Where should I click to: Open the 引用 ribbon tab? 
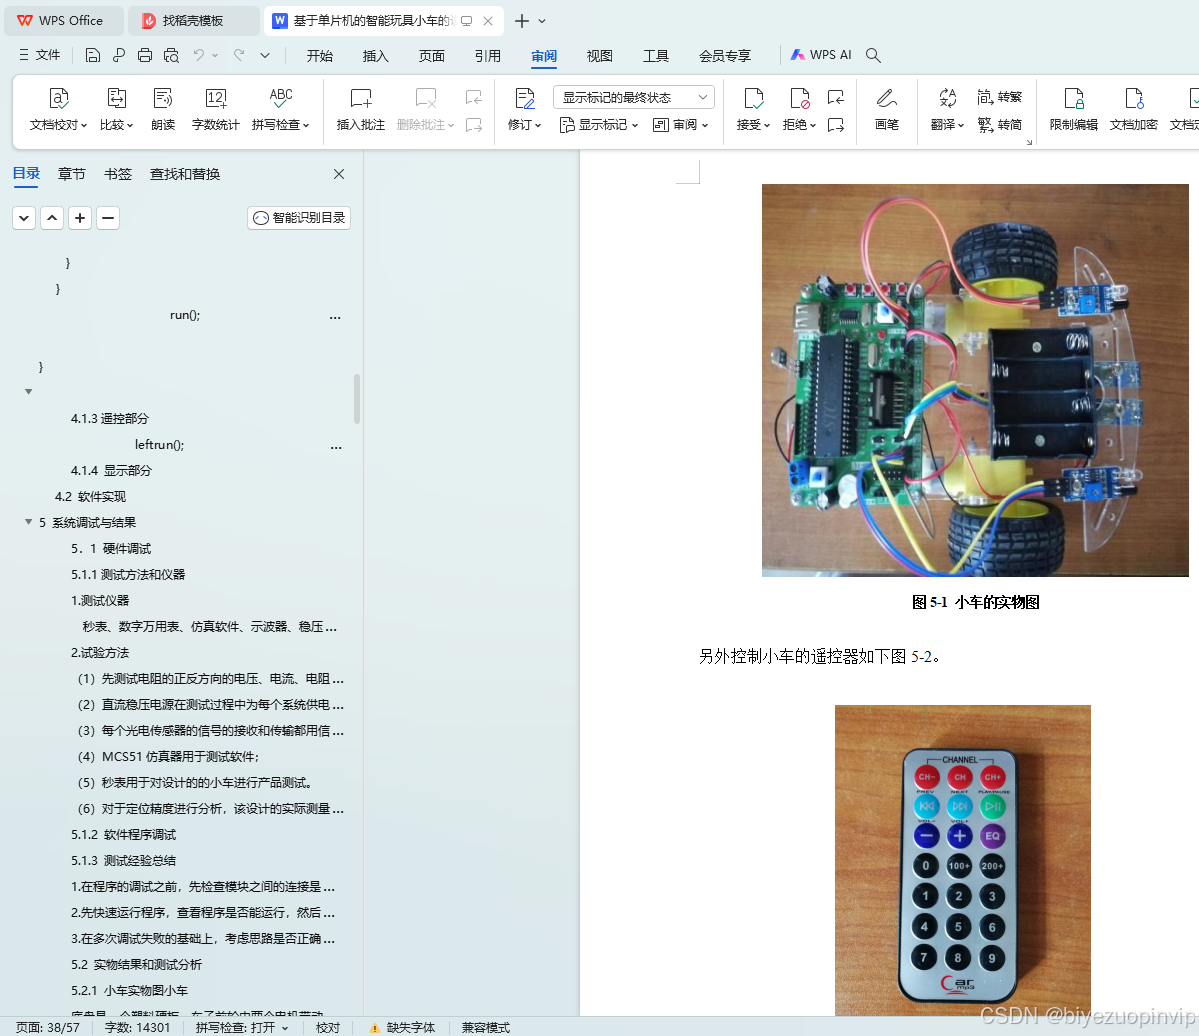(x=488, y=56)
